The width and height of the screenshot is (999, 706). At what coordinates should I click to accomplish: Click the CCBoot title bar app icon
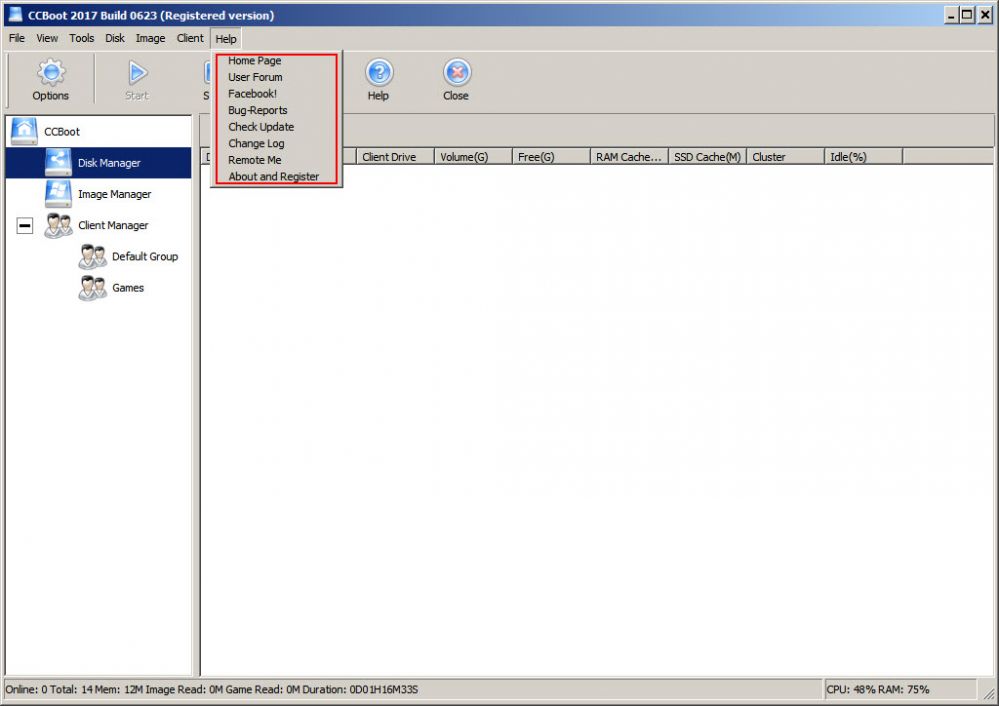coord(15,15)
